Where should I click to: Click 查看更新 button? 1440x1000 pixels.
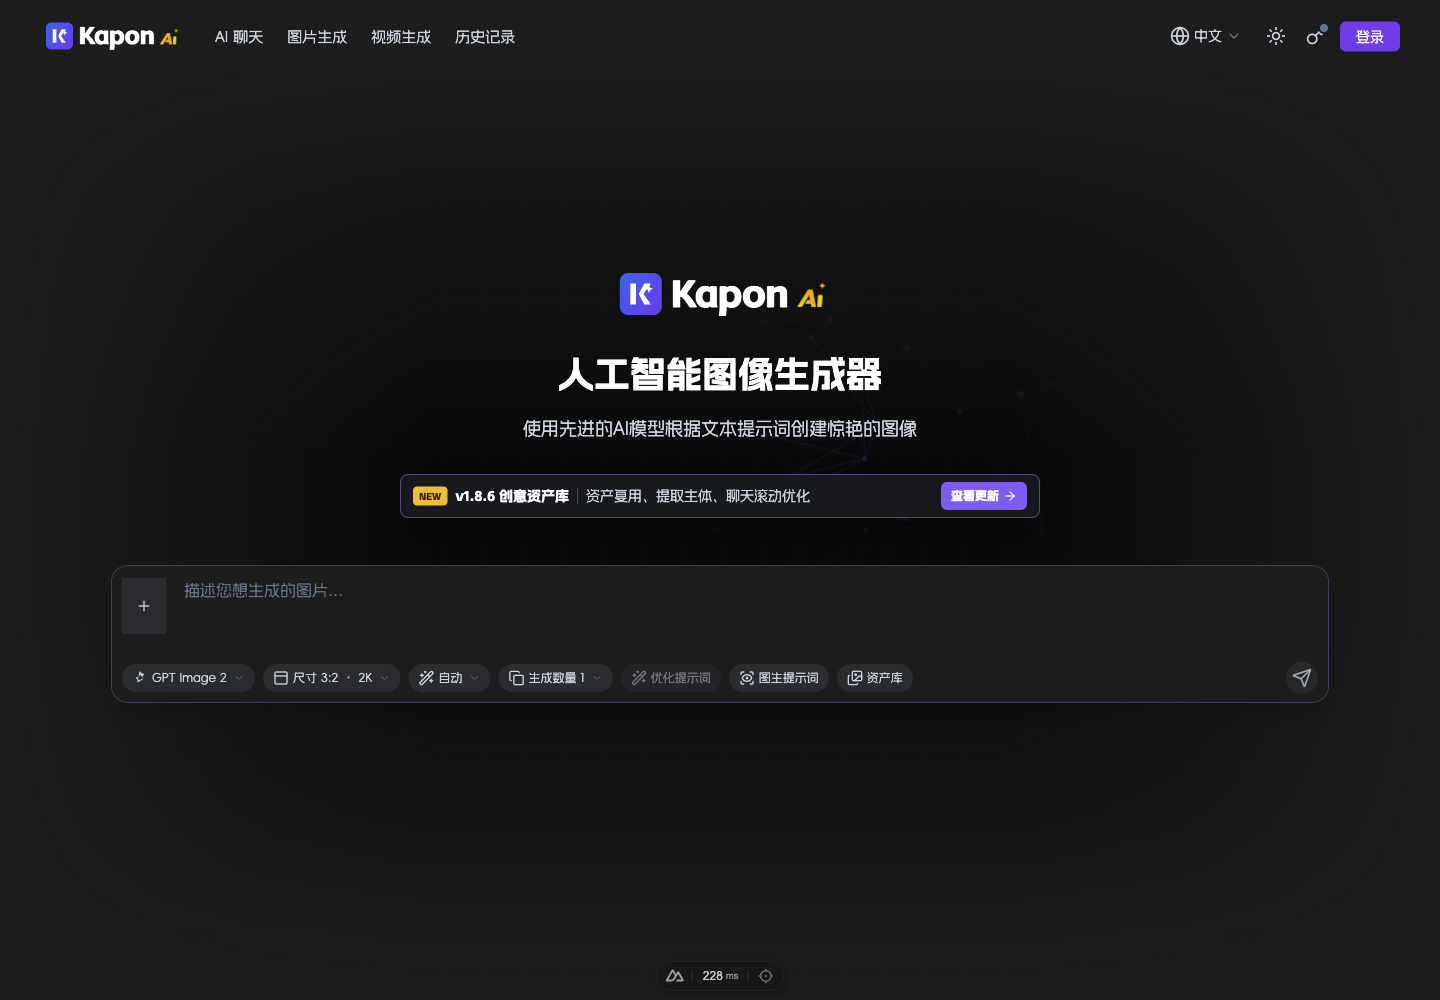point(984,496)
